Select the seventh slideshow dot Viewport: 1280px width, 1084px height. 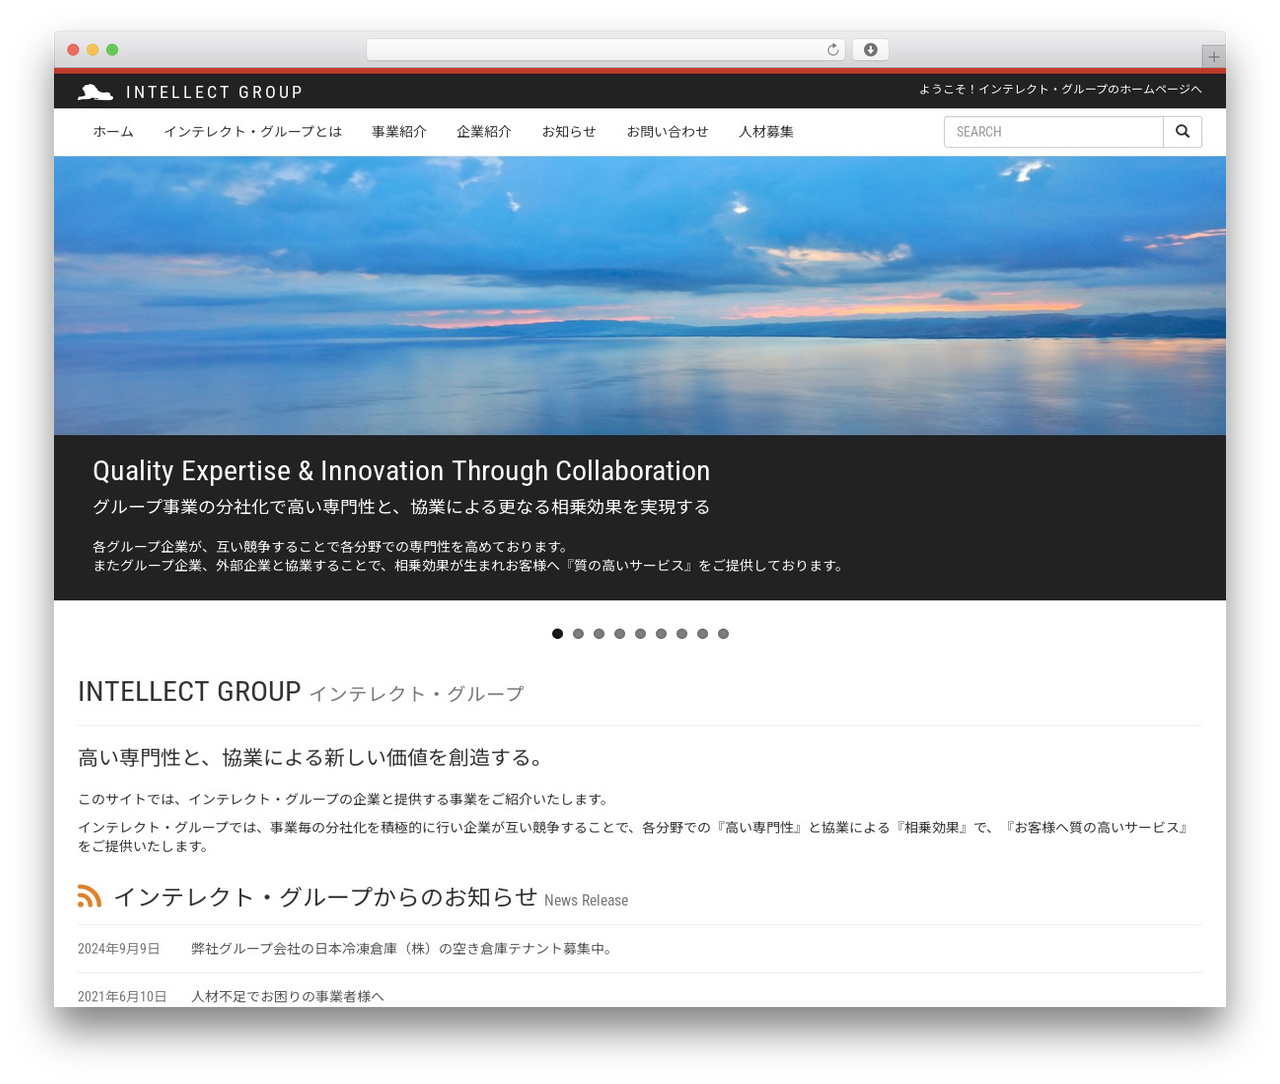click(682, 634)
